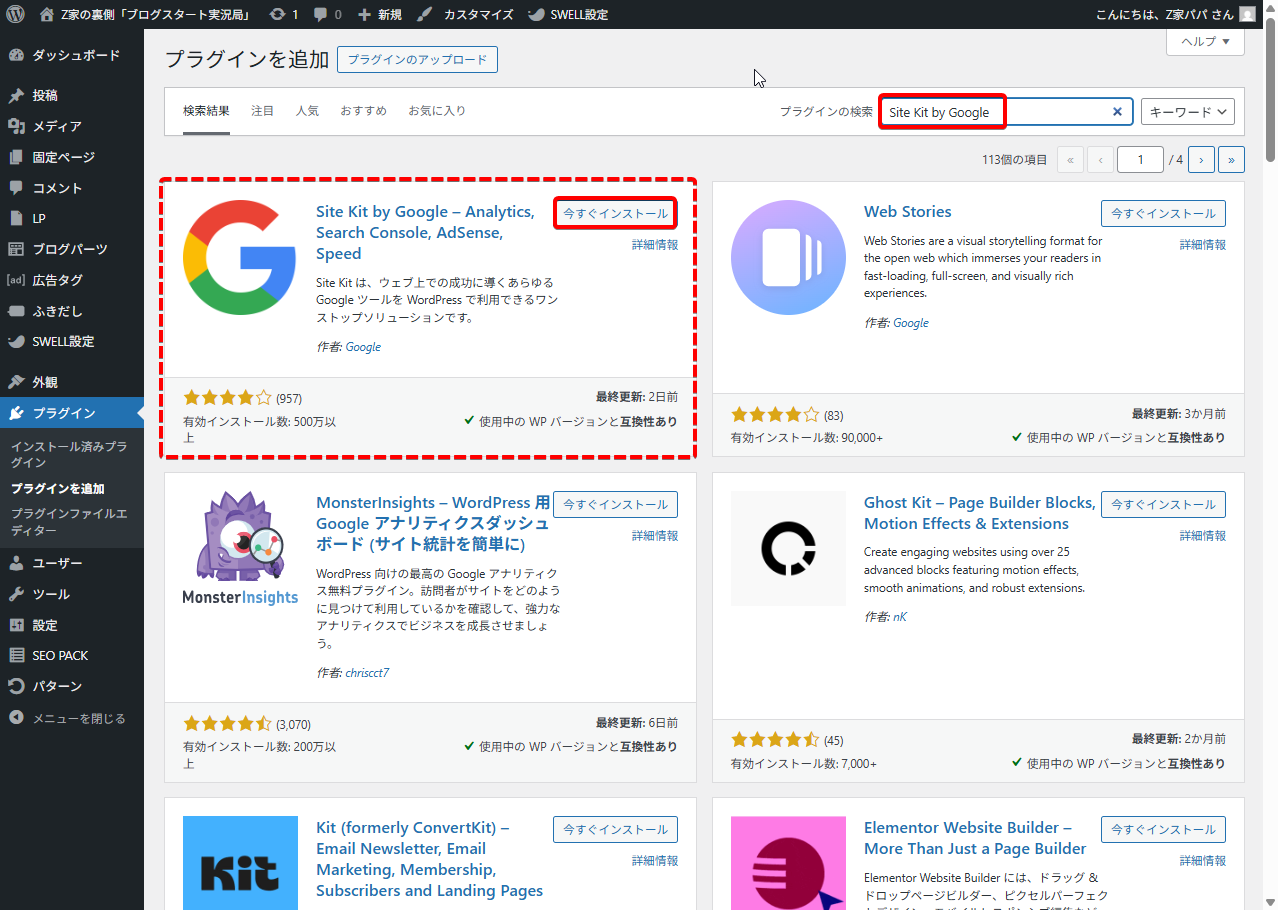Click the メディア icon in sidebar
The height and width of the screenshot is (910, 1278).
16,127
